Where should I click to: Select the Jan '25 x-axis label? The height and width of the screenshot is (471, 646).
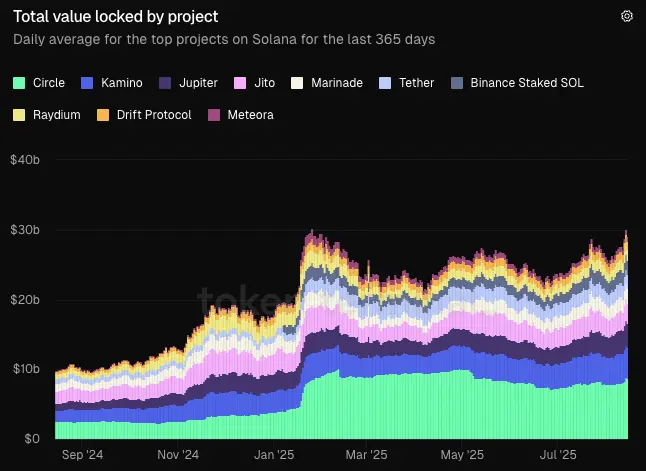coord(274,455)
